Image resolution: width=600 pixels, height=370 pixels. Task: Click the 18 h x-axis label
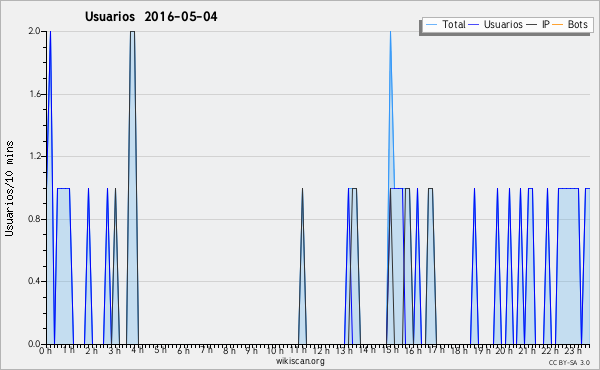[459, 351]
